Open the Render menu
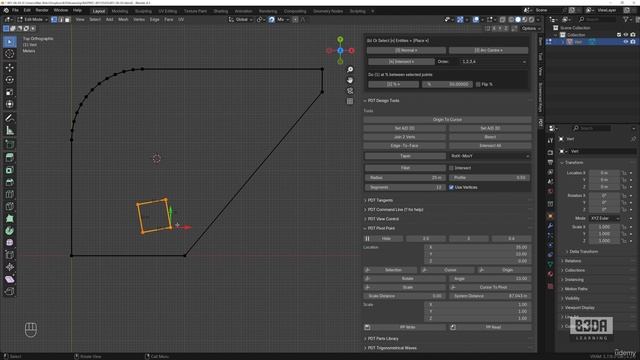Screen dimensions: 640x360 click(x=42, y=10)
